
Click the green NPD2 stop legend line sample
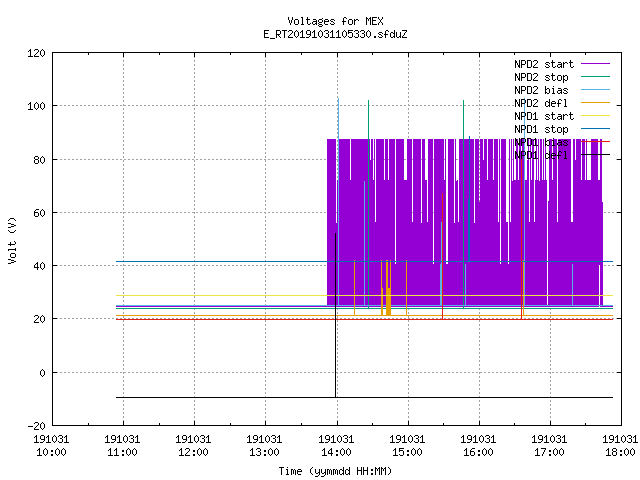coord(595,76)
